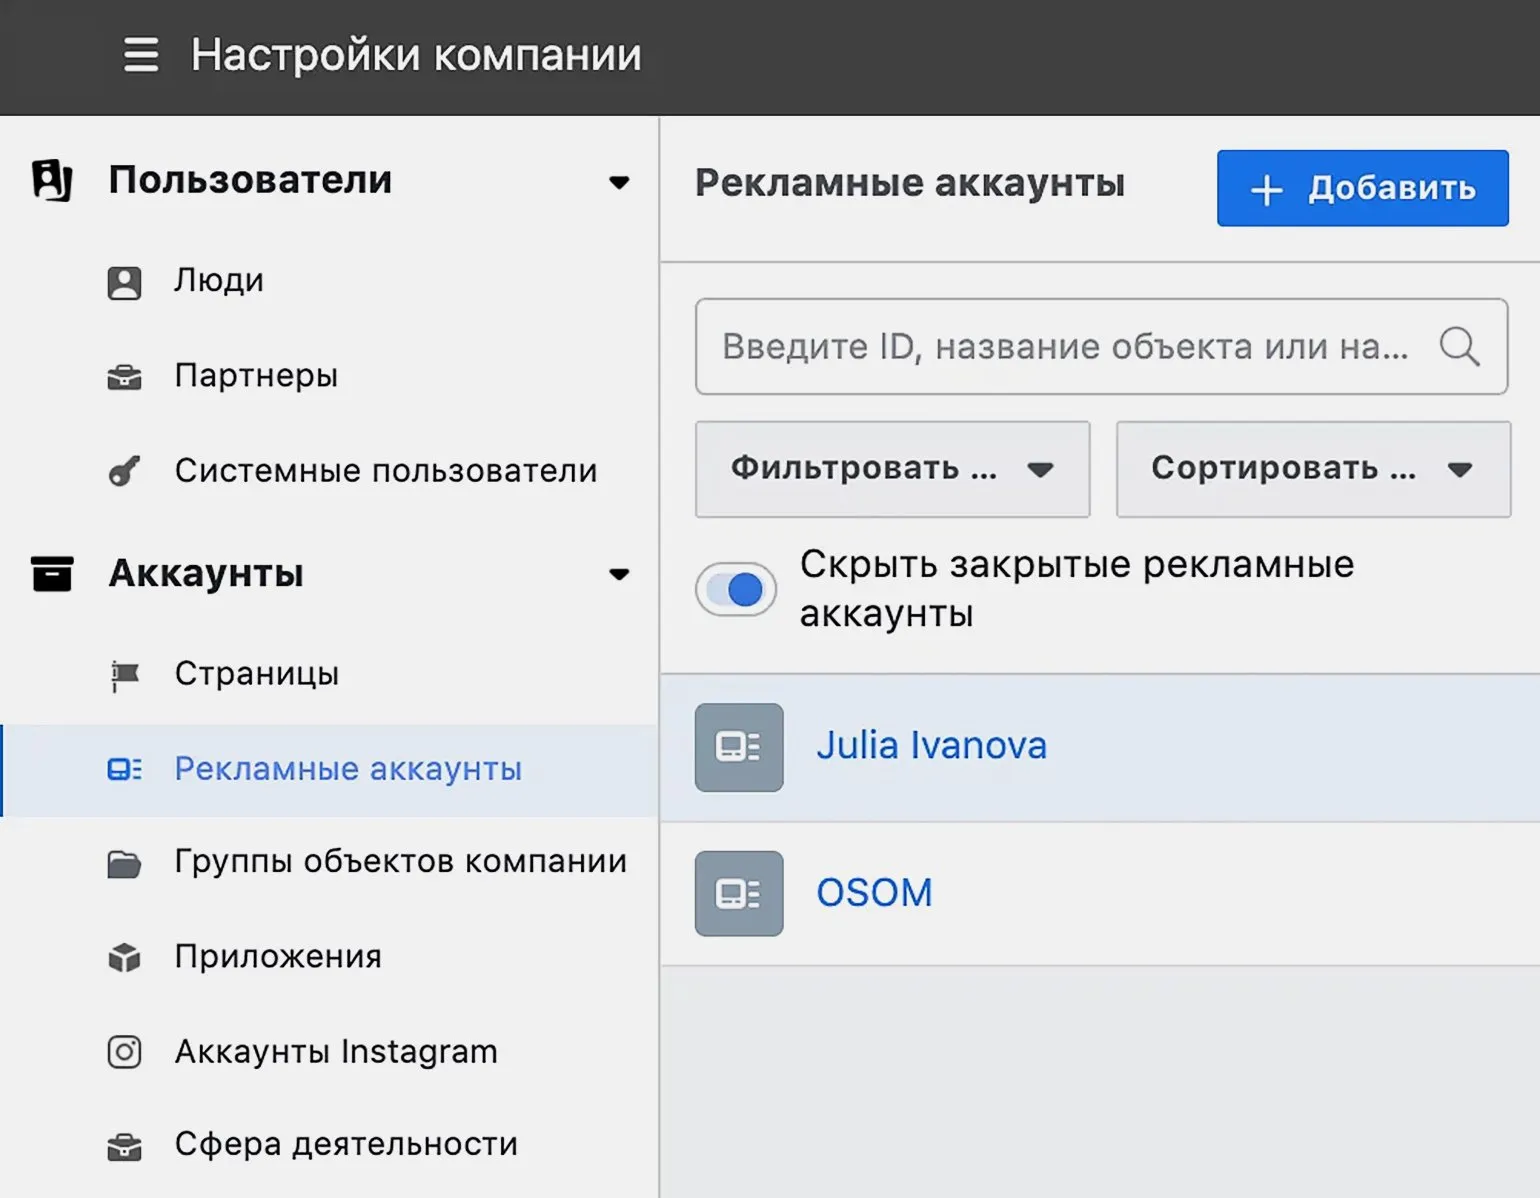The height and width of the screenshot is (1198, 1540).
Task: Click the search magnifier icon
Action: pos(1459,347)
